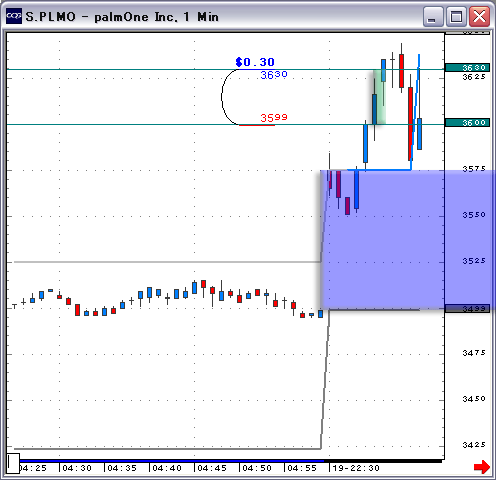Click the CQG application icon in title bar
This screenshot has width=496, height=480.
coord(14,16)
